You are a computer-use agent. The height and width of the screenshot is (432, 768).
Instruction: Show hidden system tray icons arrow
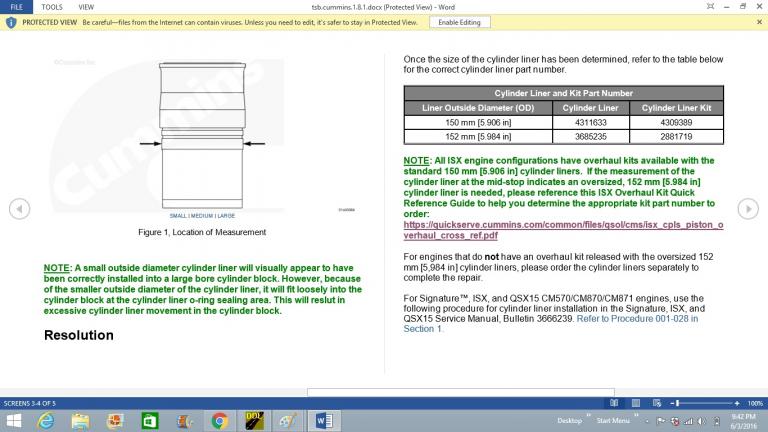(647, 421)
